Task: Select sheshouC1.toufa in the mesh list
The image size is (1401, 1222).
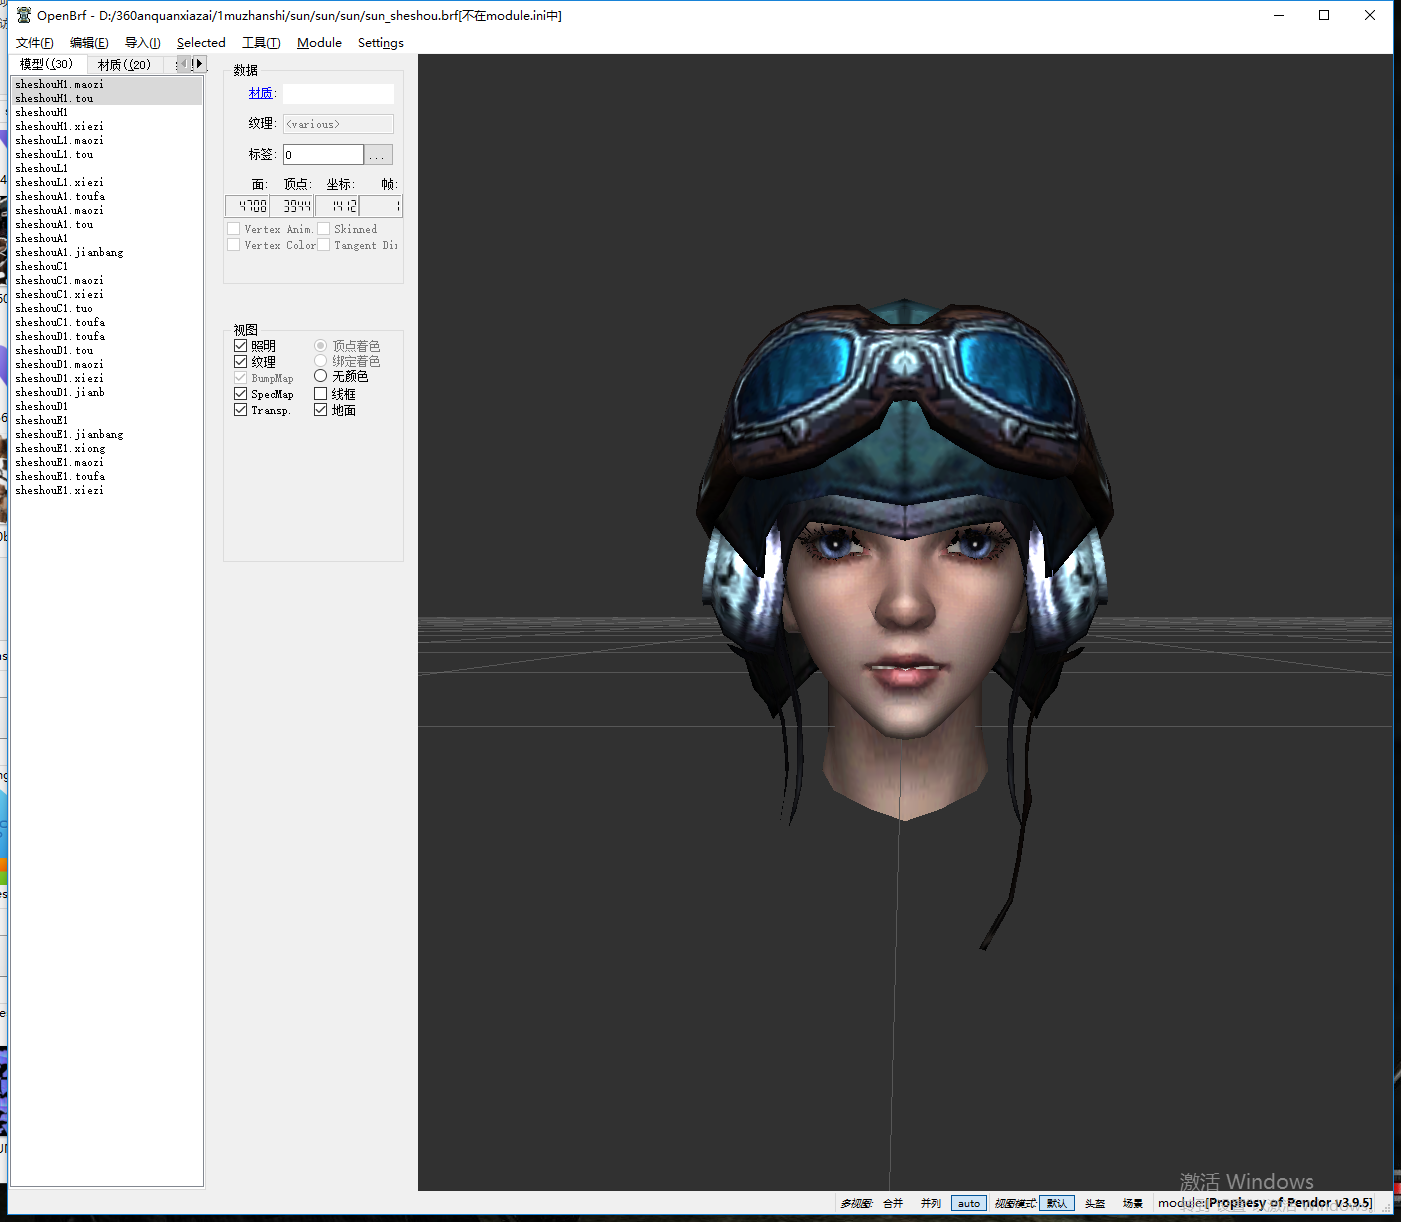Action: point(106,322)
